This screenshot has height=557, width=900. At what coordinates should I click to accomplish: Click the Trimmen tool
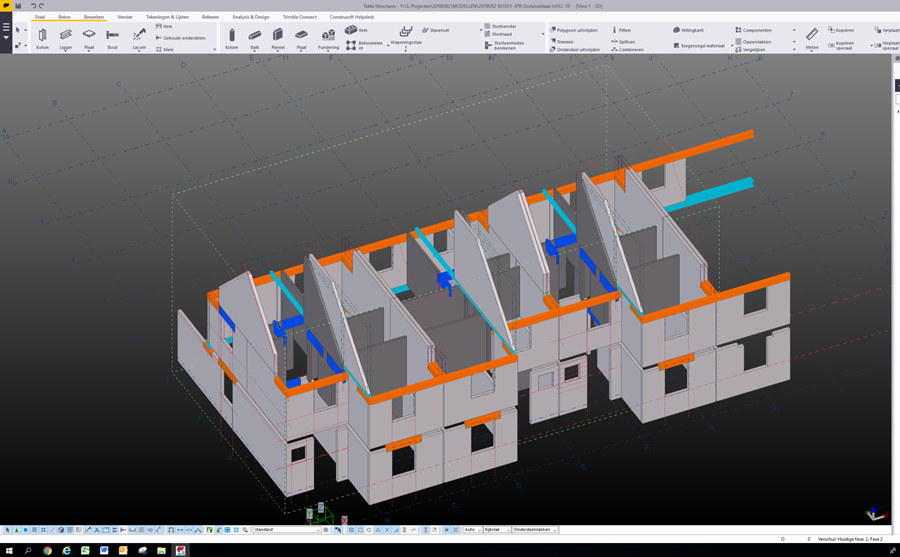(562, 41)
